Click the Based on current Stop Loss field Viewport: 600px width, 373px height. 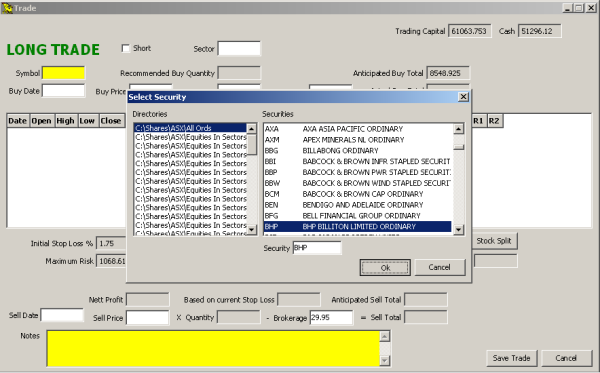299,300
